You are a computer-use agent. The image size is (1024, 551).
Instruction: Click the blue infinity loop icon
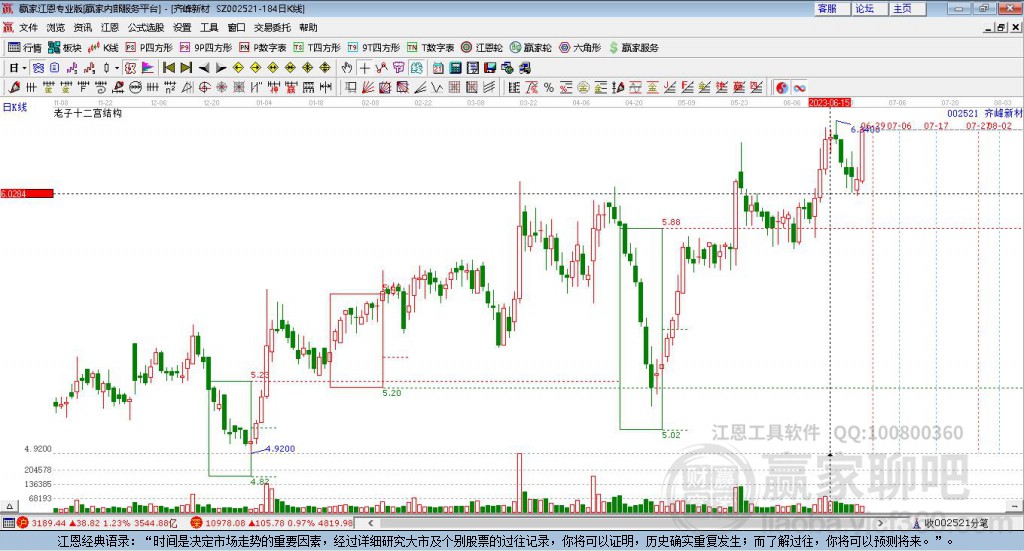(x=799, y=87)
